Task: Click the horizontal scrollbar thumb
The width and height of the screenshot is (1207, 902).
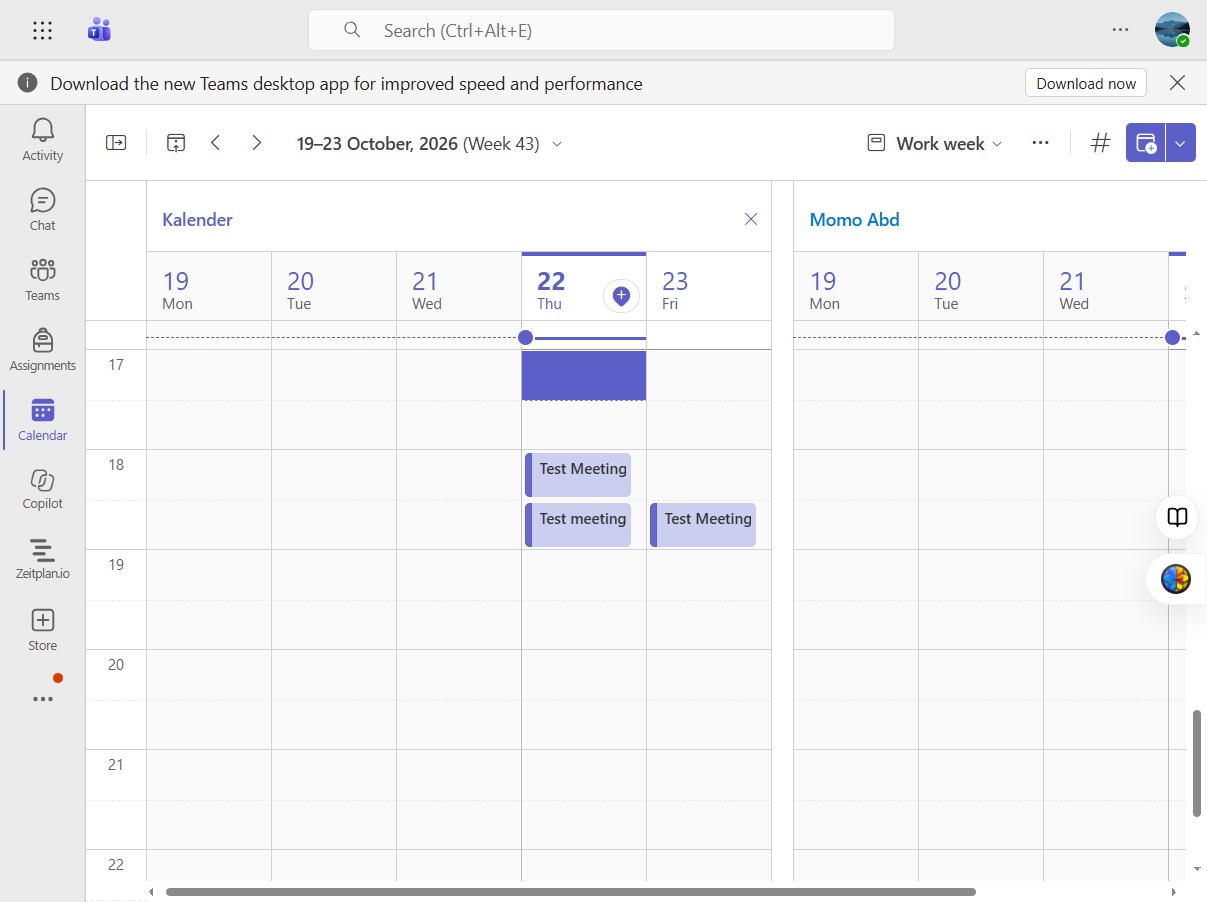Action: pyautogui.click(x=570, y=891)
